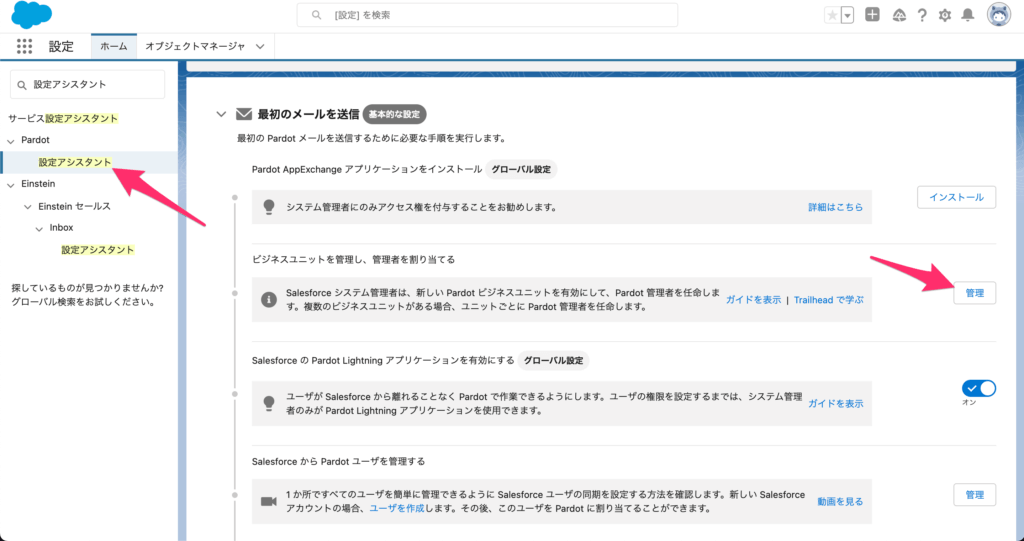Collapse the Pardot tree node
The image size is (1024, 541).
pos(11,140)
